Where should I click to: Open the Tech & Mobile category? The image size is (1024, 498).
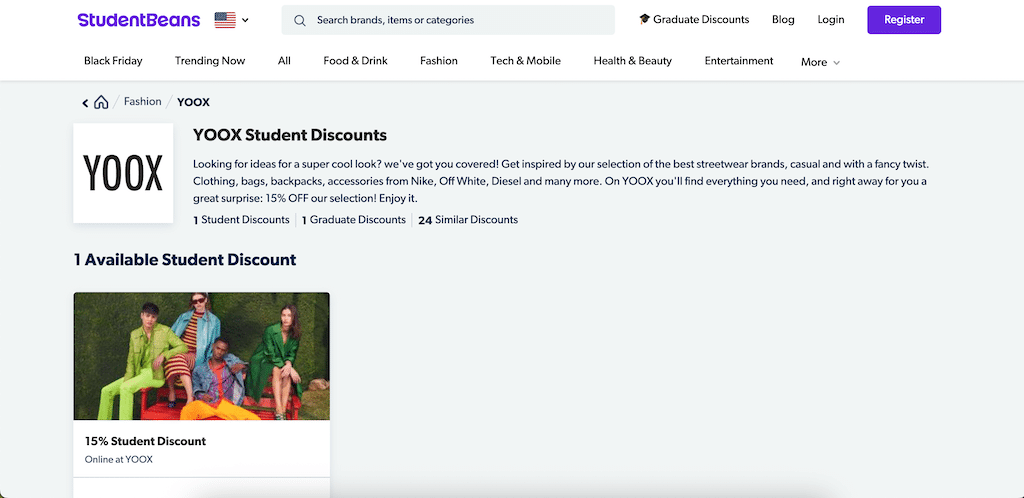click(525, 61)
